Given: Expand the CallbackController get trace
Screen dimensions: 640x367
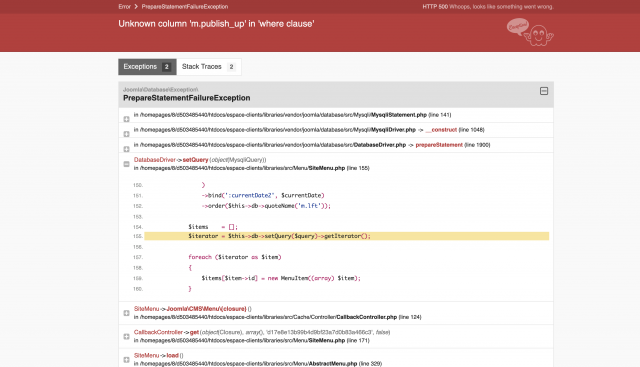Looking at the screenshot, I should click(x=127, y=336).
